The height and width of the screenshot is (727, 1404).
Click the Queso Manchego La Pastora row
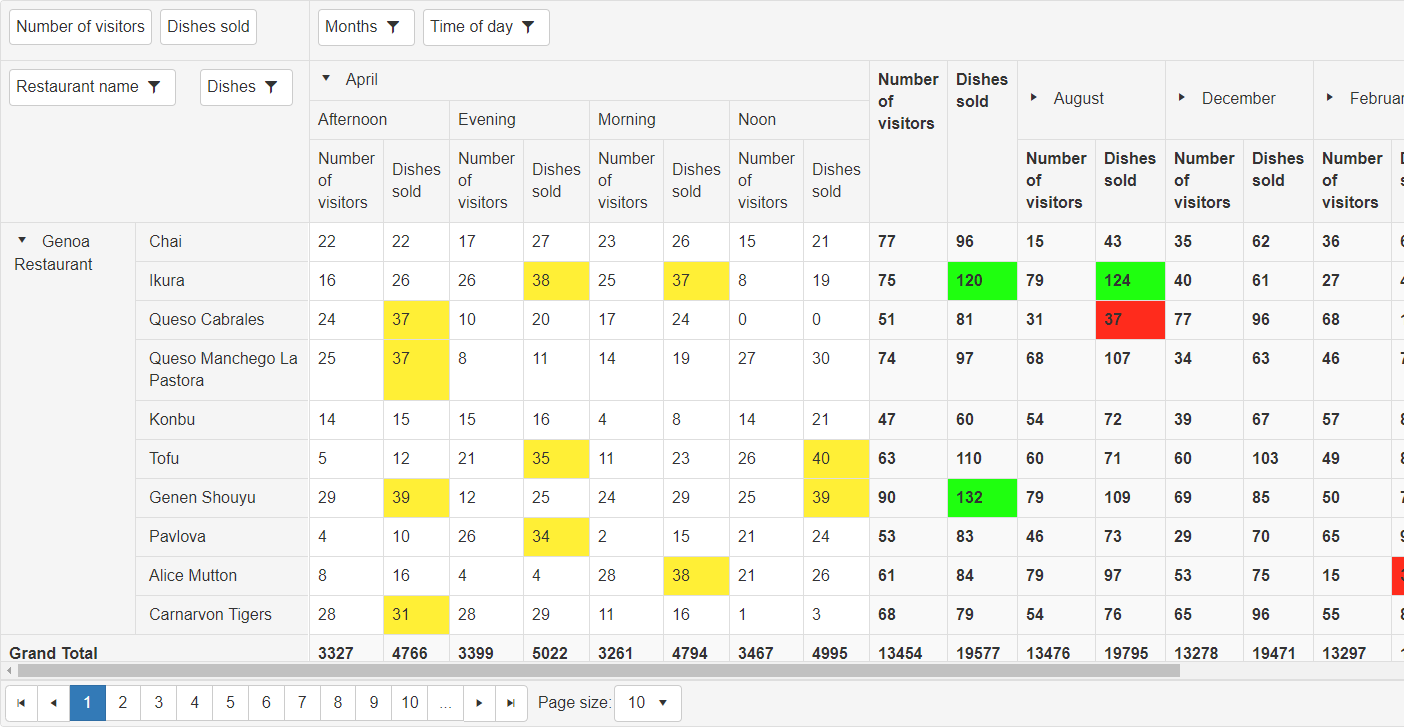(223, 370)
